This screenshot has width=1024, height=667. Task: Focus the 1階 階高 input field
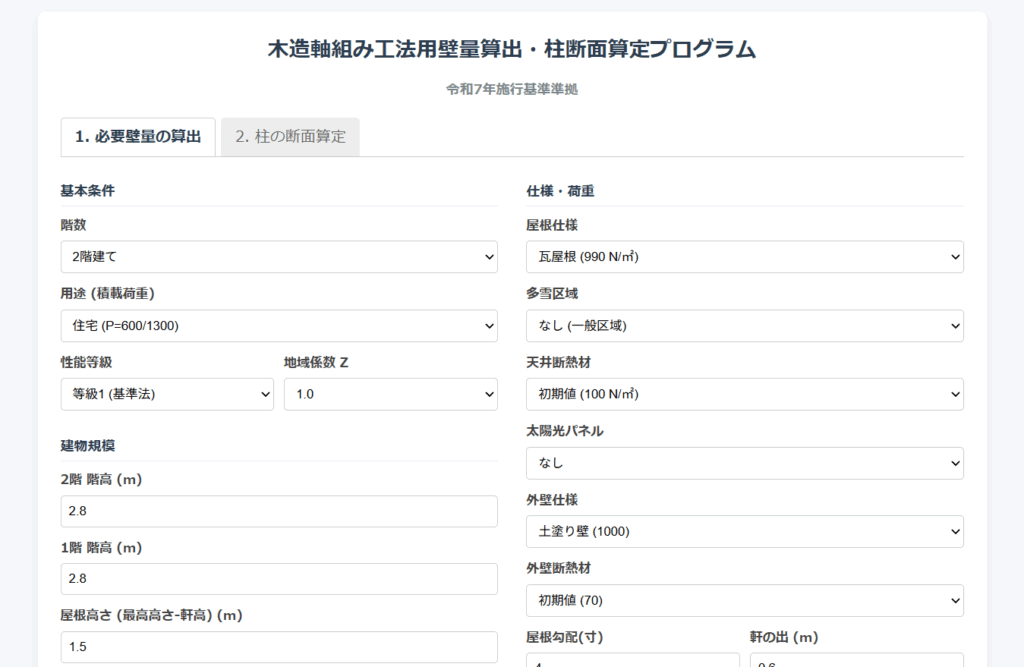(x=279, y=579)
